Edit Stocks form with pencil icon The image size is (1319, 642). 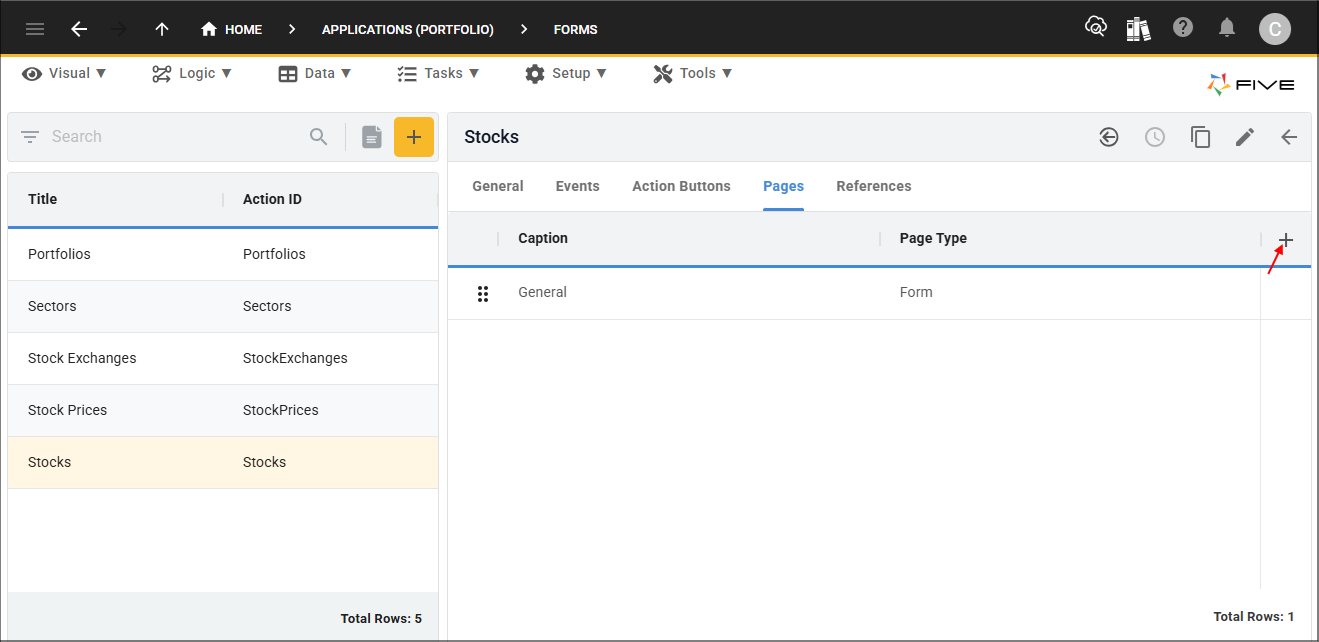(1245, 137)
